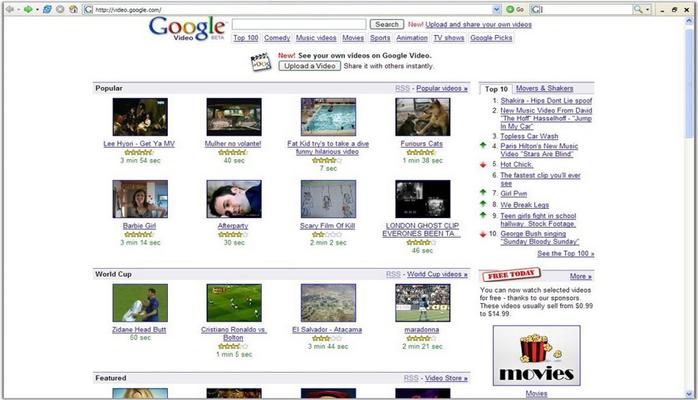Open the Zidane Head Butt video thumbnail
The image size is (698, 400).
tap(140, 303)
